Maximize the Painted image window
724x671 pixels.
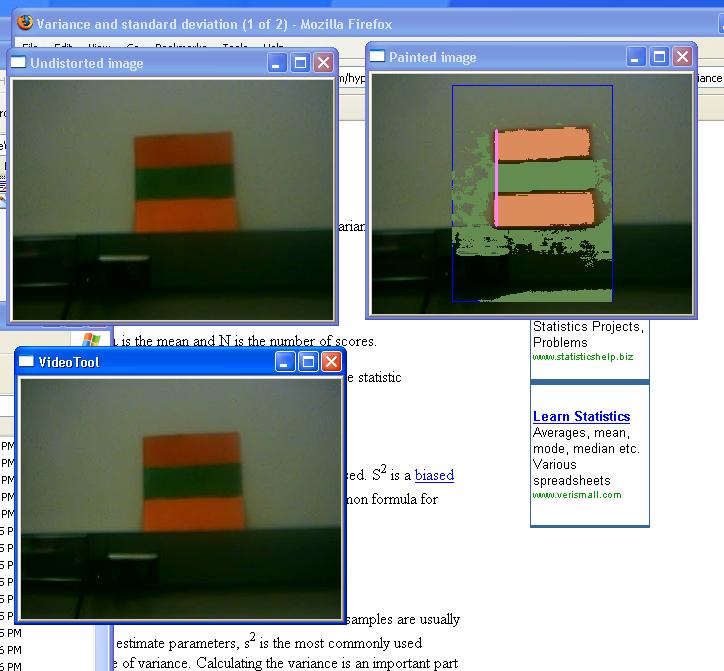659,57
